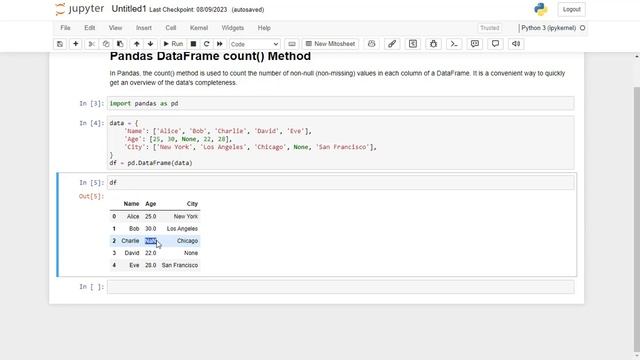
Task: Open the Edit menu
Action: 89,28
